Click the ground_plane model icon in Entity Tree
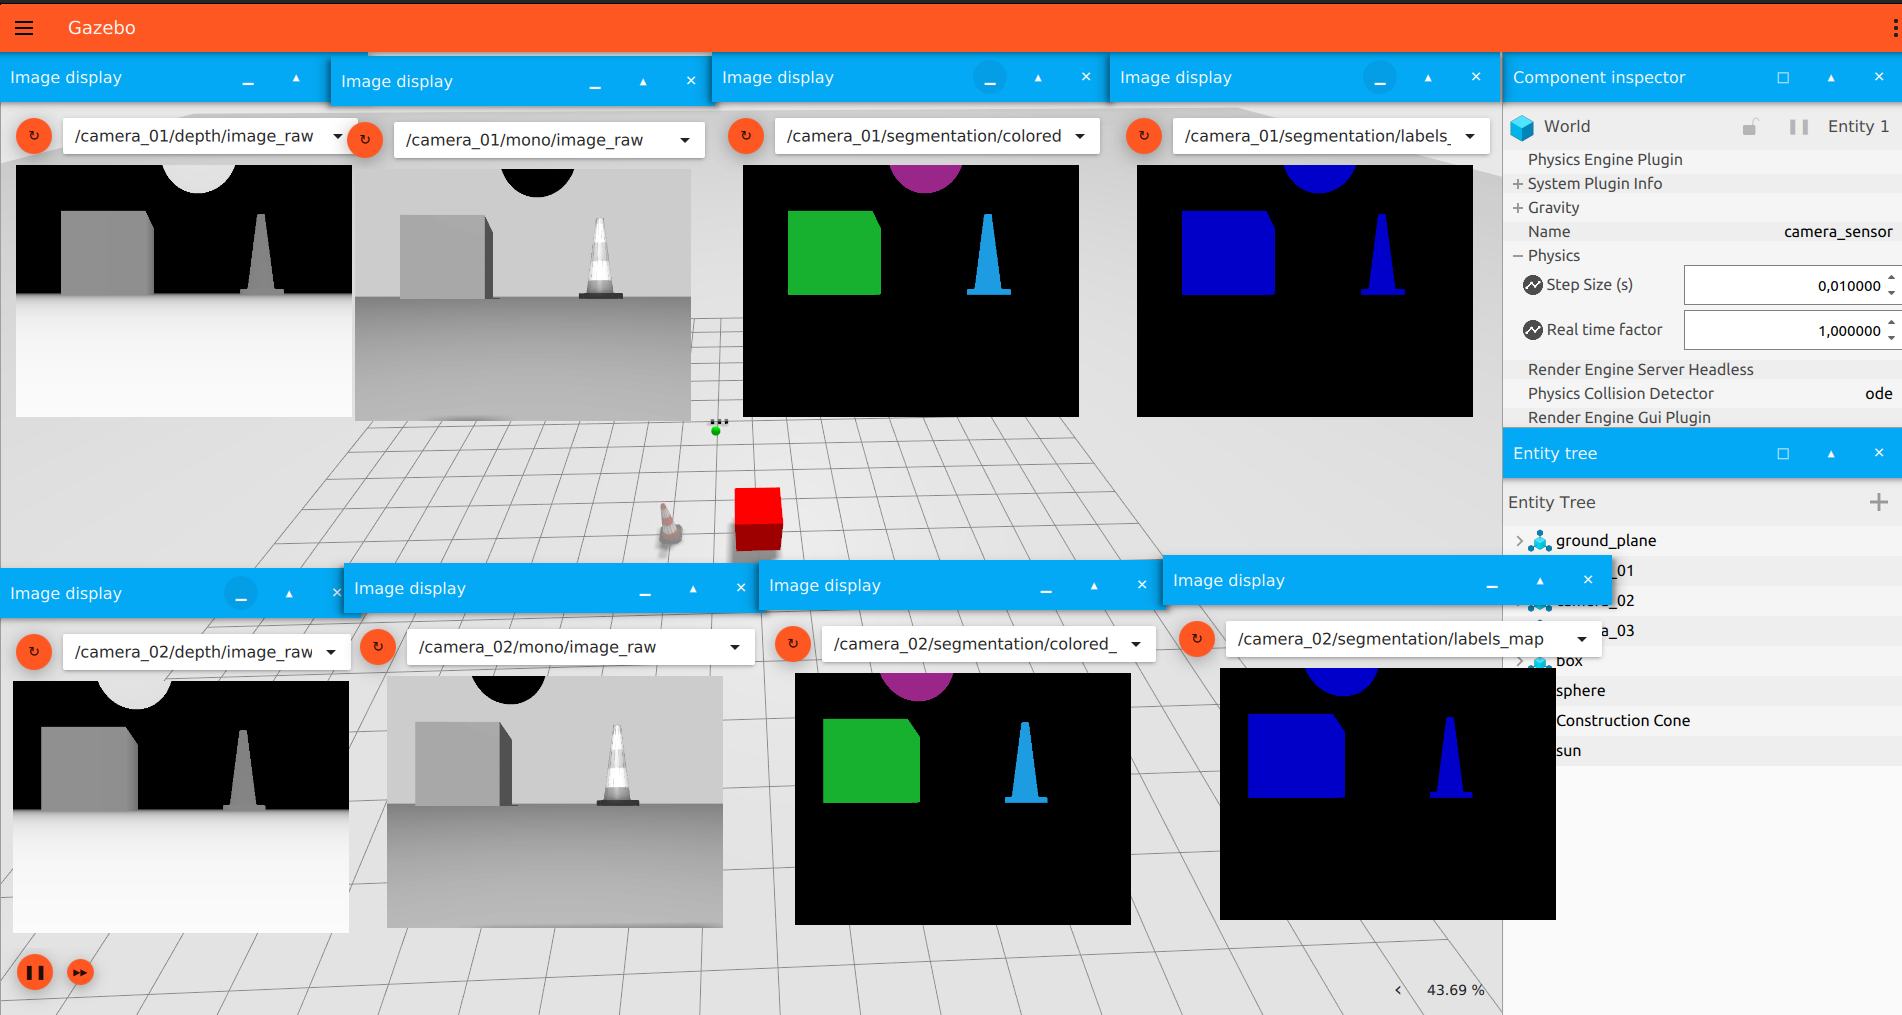1902x1015 pixels. 1541,540
